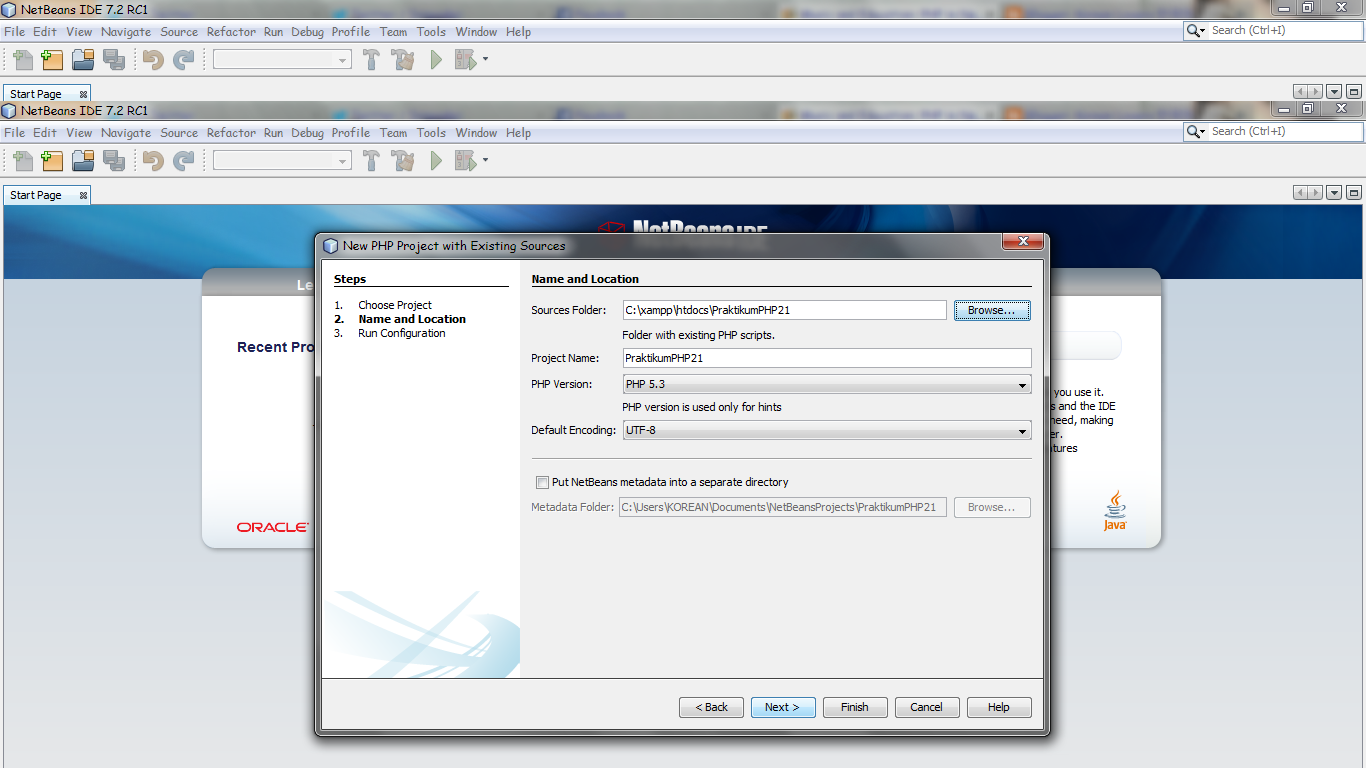Click Redo arrow in lower NetBeans toolbar

(x=184, y=161)
